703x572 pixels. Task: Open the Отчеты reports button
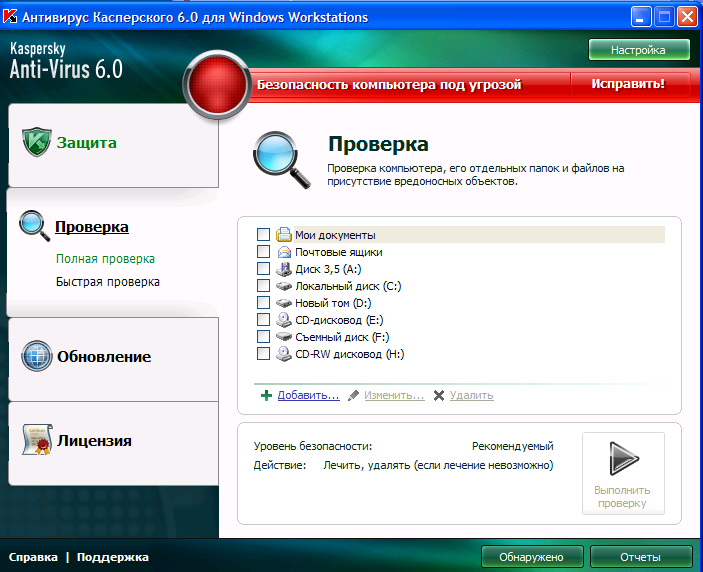641,557
